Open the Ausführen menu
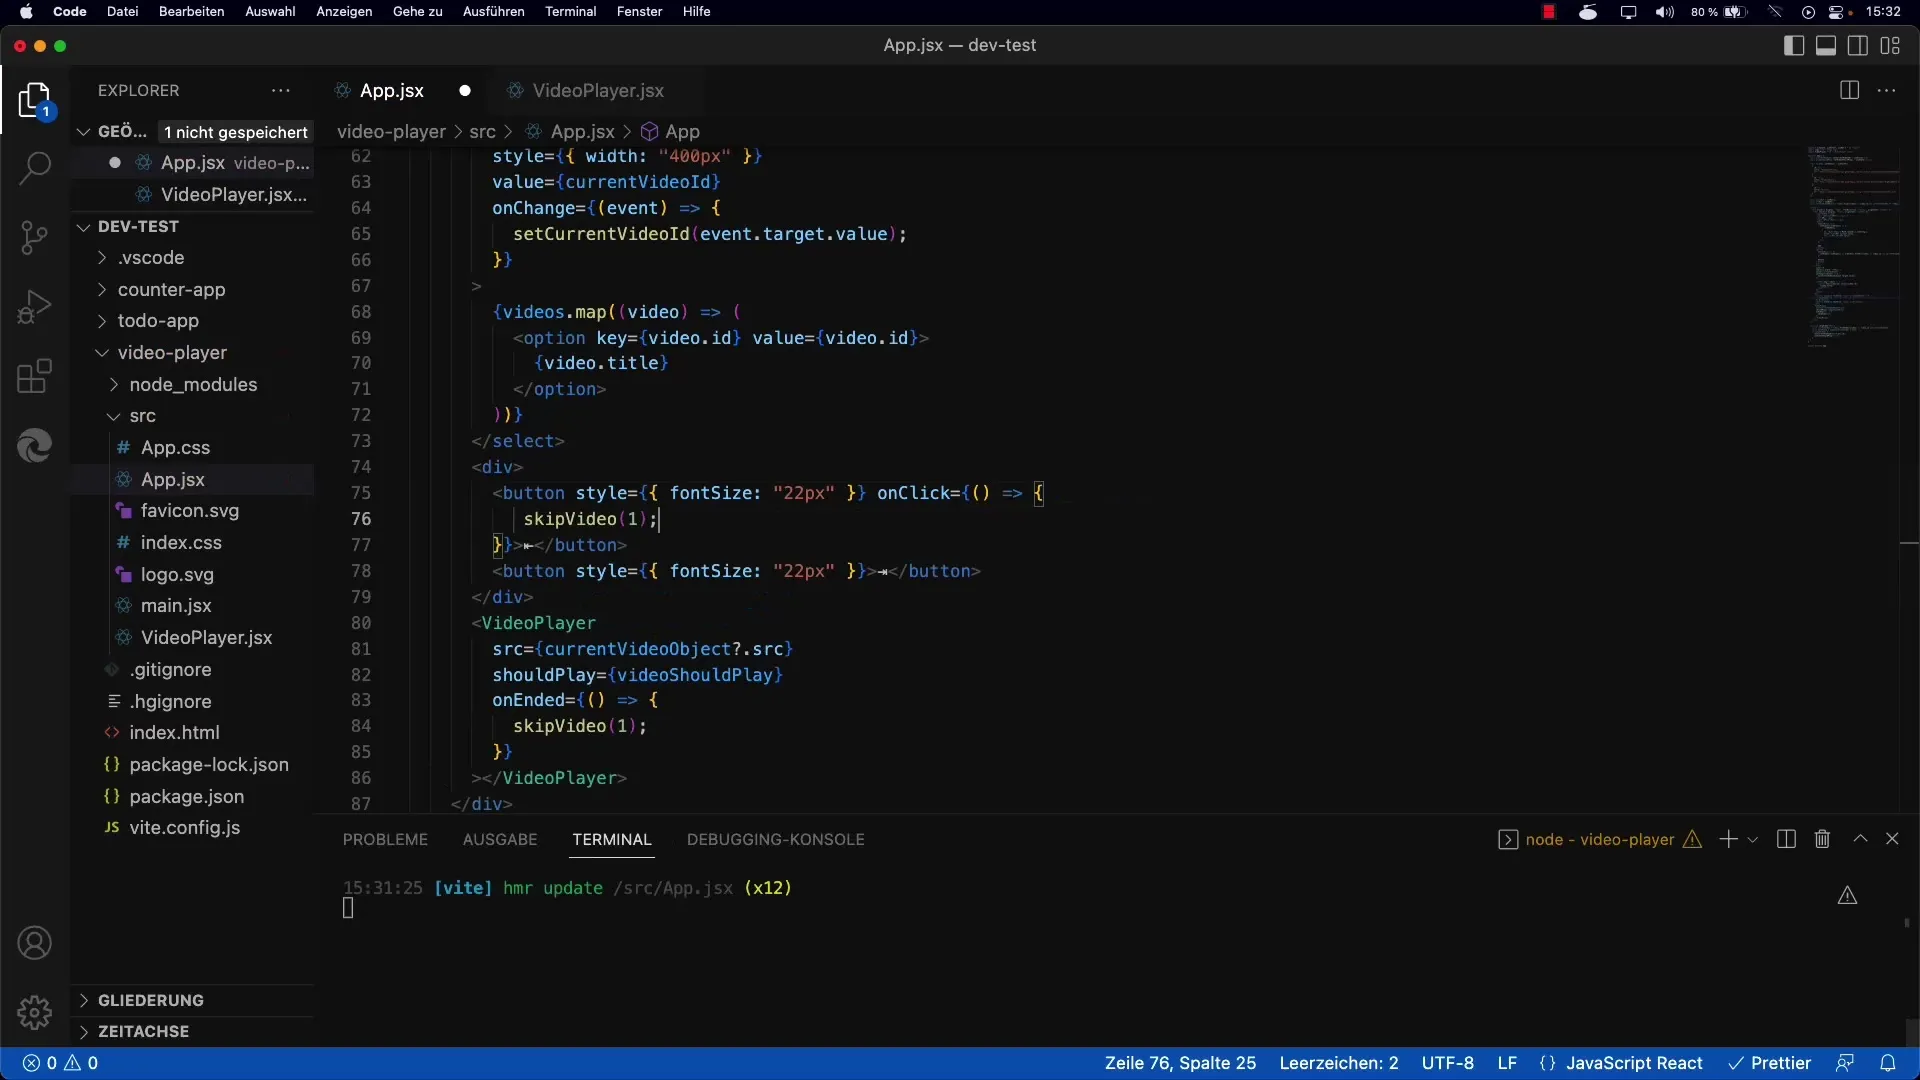Screen dimensions: 1920x1080 coord(493,12)
